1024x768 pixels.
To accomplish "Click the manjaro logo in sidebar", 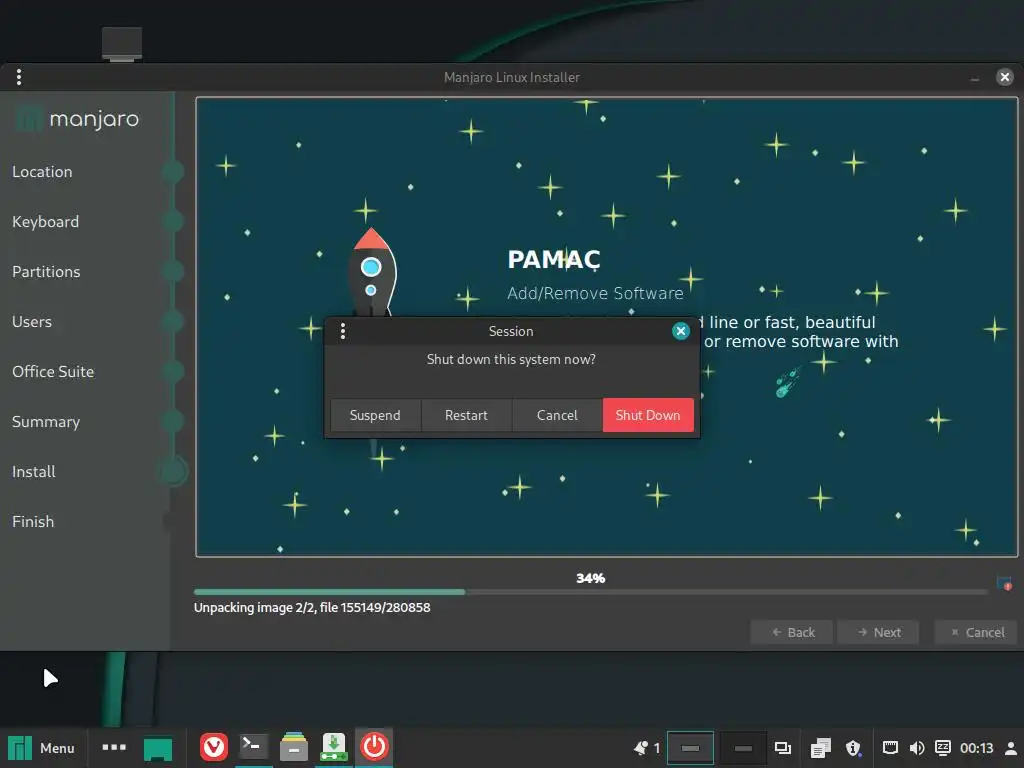I will point(78,119).
